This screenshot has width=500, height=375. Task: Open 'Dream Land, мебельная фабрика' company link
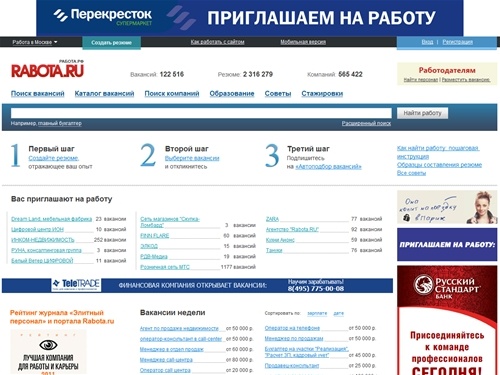(x=51, y=219)
